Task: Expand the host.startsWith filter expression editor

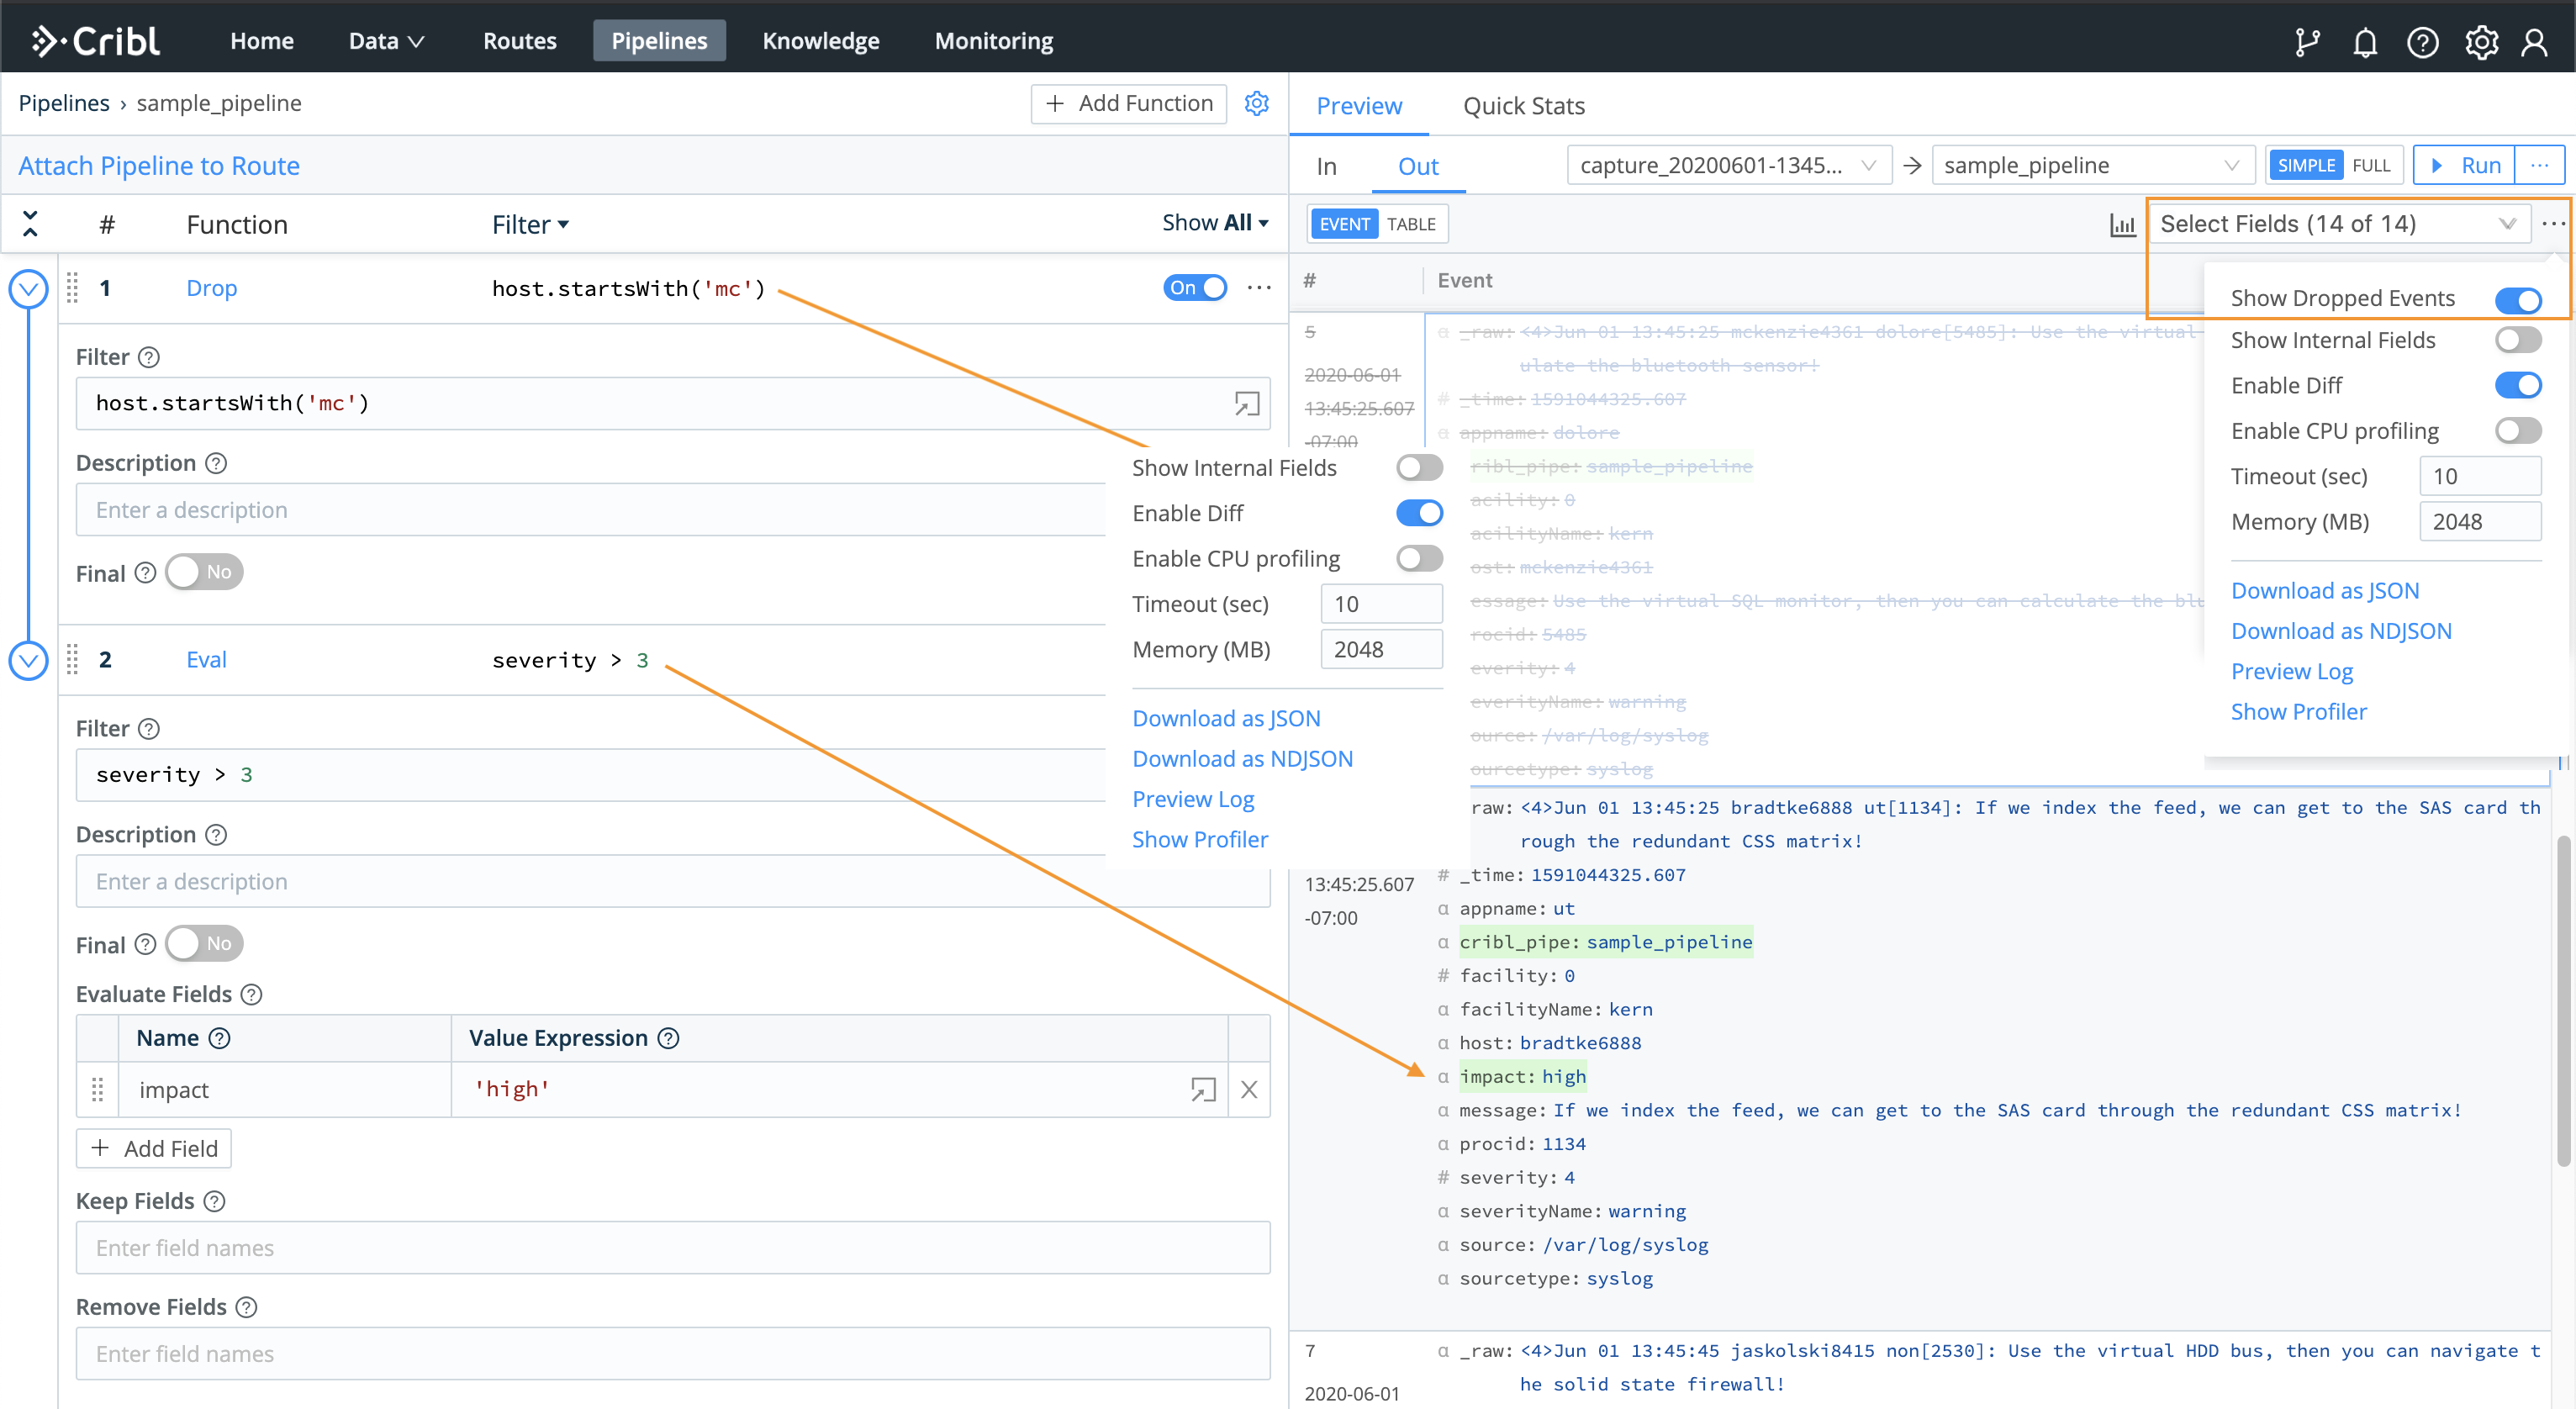Action: pos(1246,403)
